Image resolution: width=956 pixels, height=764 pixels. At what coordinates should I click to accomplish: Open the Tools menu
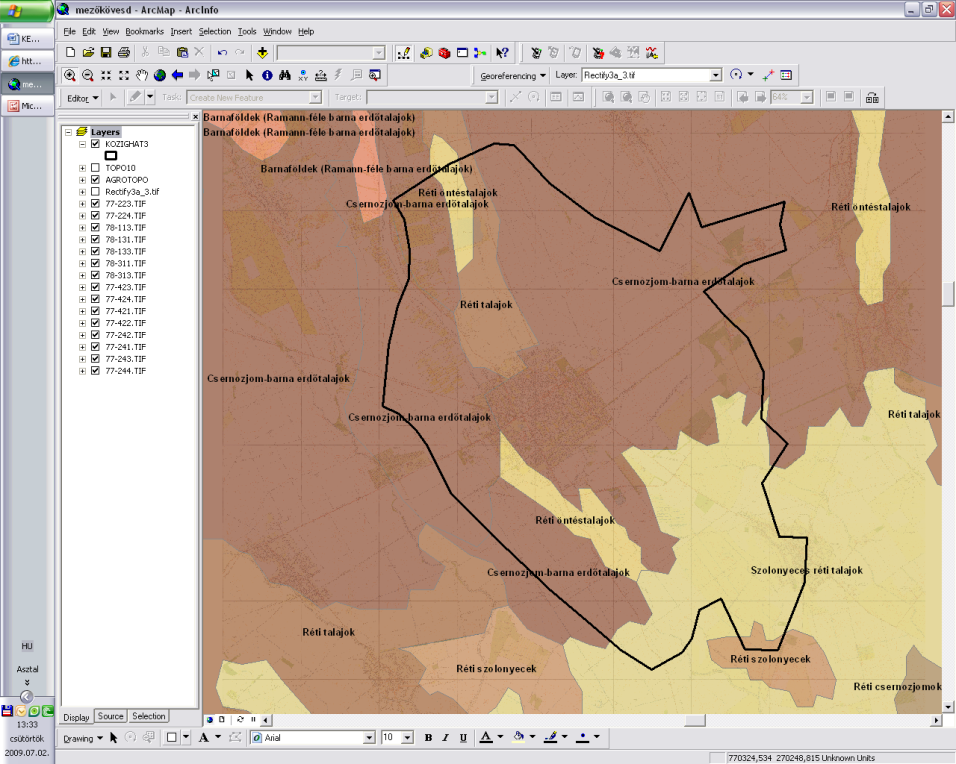[x=247, y=31]
